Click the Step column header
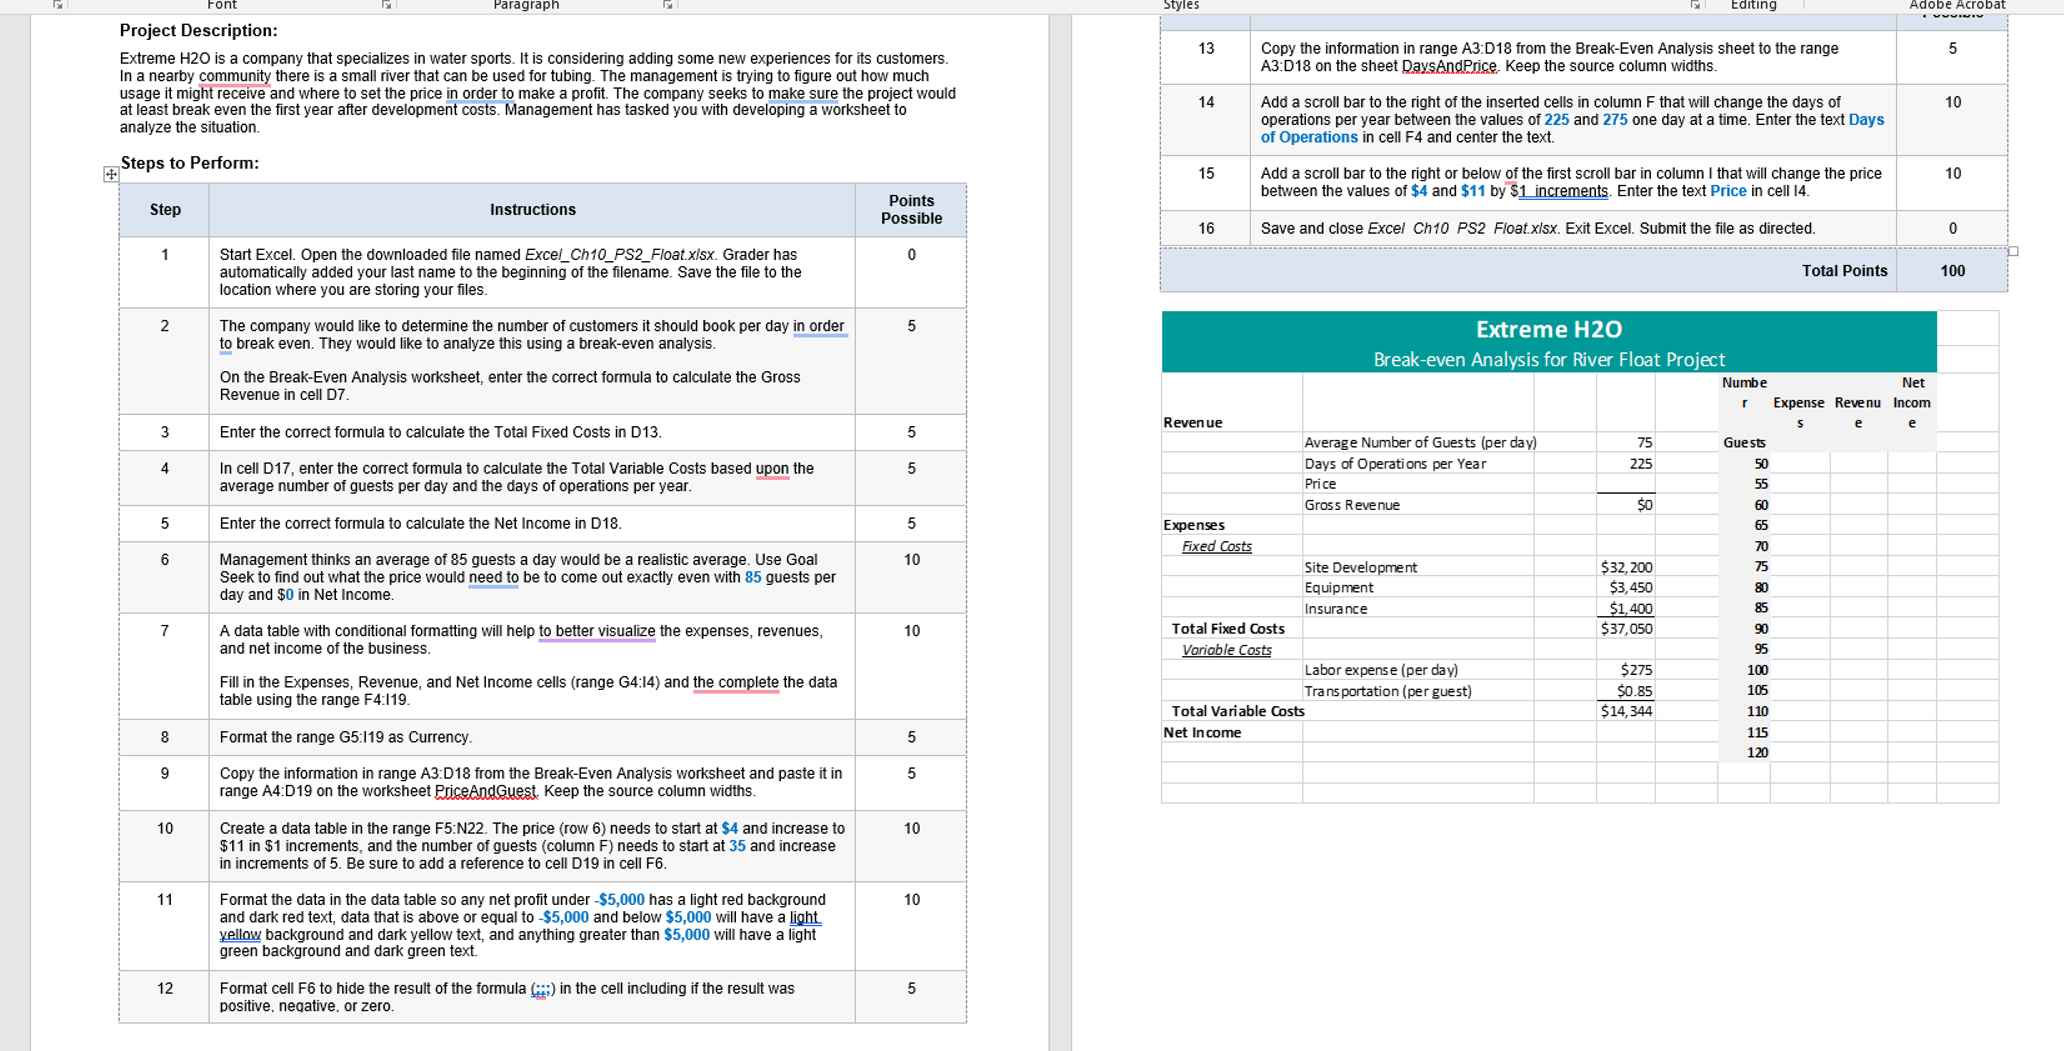2064x1051 pixels. 165,210
